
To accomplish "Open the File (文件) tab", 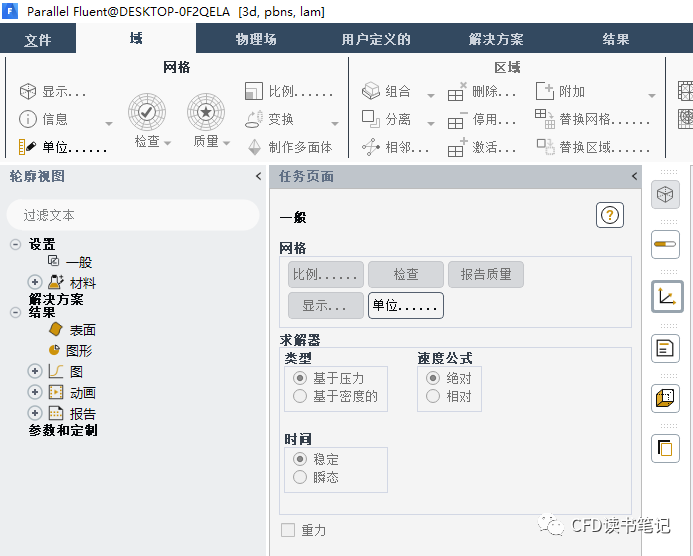I will (x=38, y=39).
